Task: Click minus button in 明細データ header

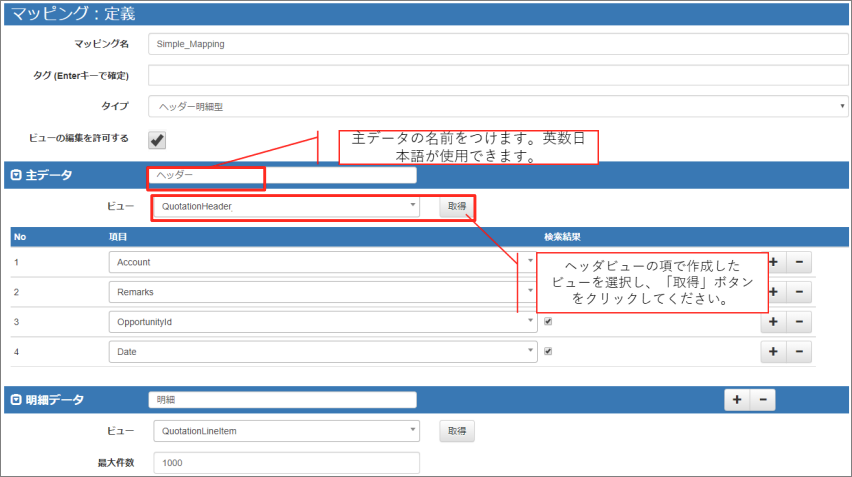Action: [762, 400]
